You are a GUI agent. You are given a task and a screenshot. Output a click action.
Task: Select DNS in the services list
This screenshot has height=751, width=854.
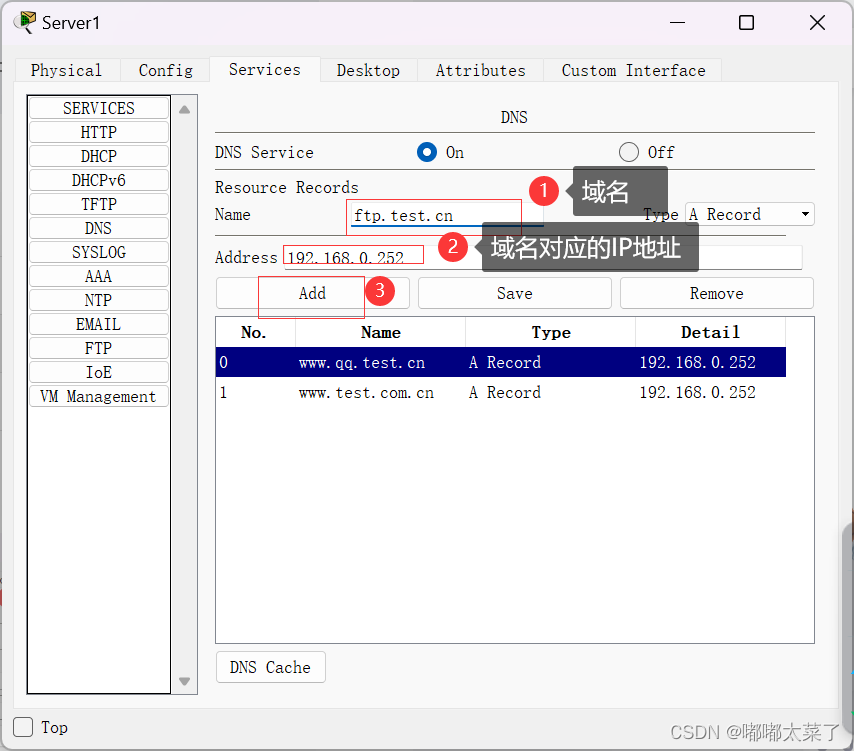pyautogui.click(x=99, y=228)
